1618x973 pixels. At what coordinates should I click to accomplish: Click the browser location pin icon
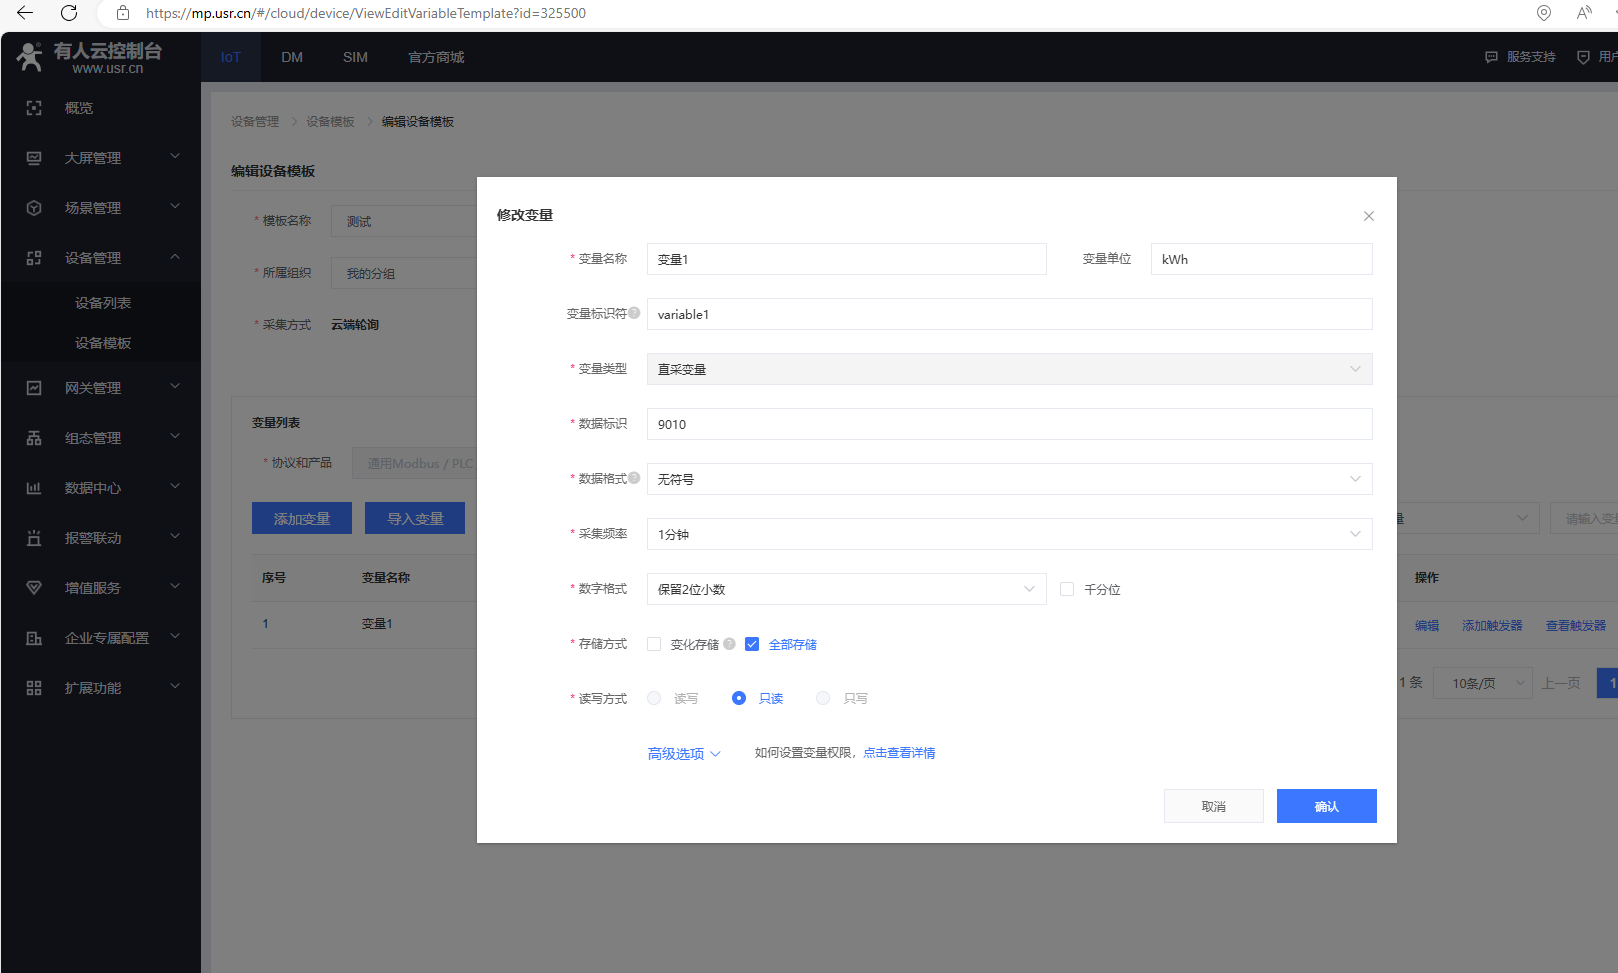pos(1544,13)
